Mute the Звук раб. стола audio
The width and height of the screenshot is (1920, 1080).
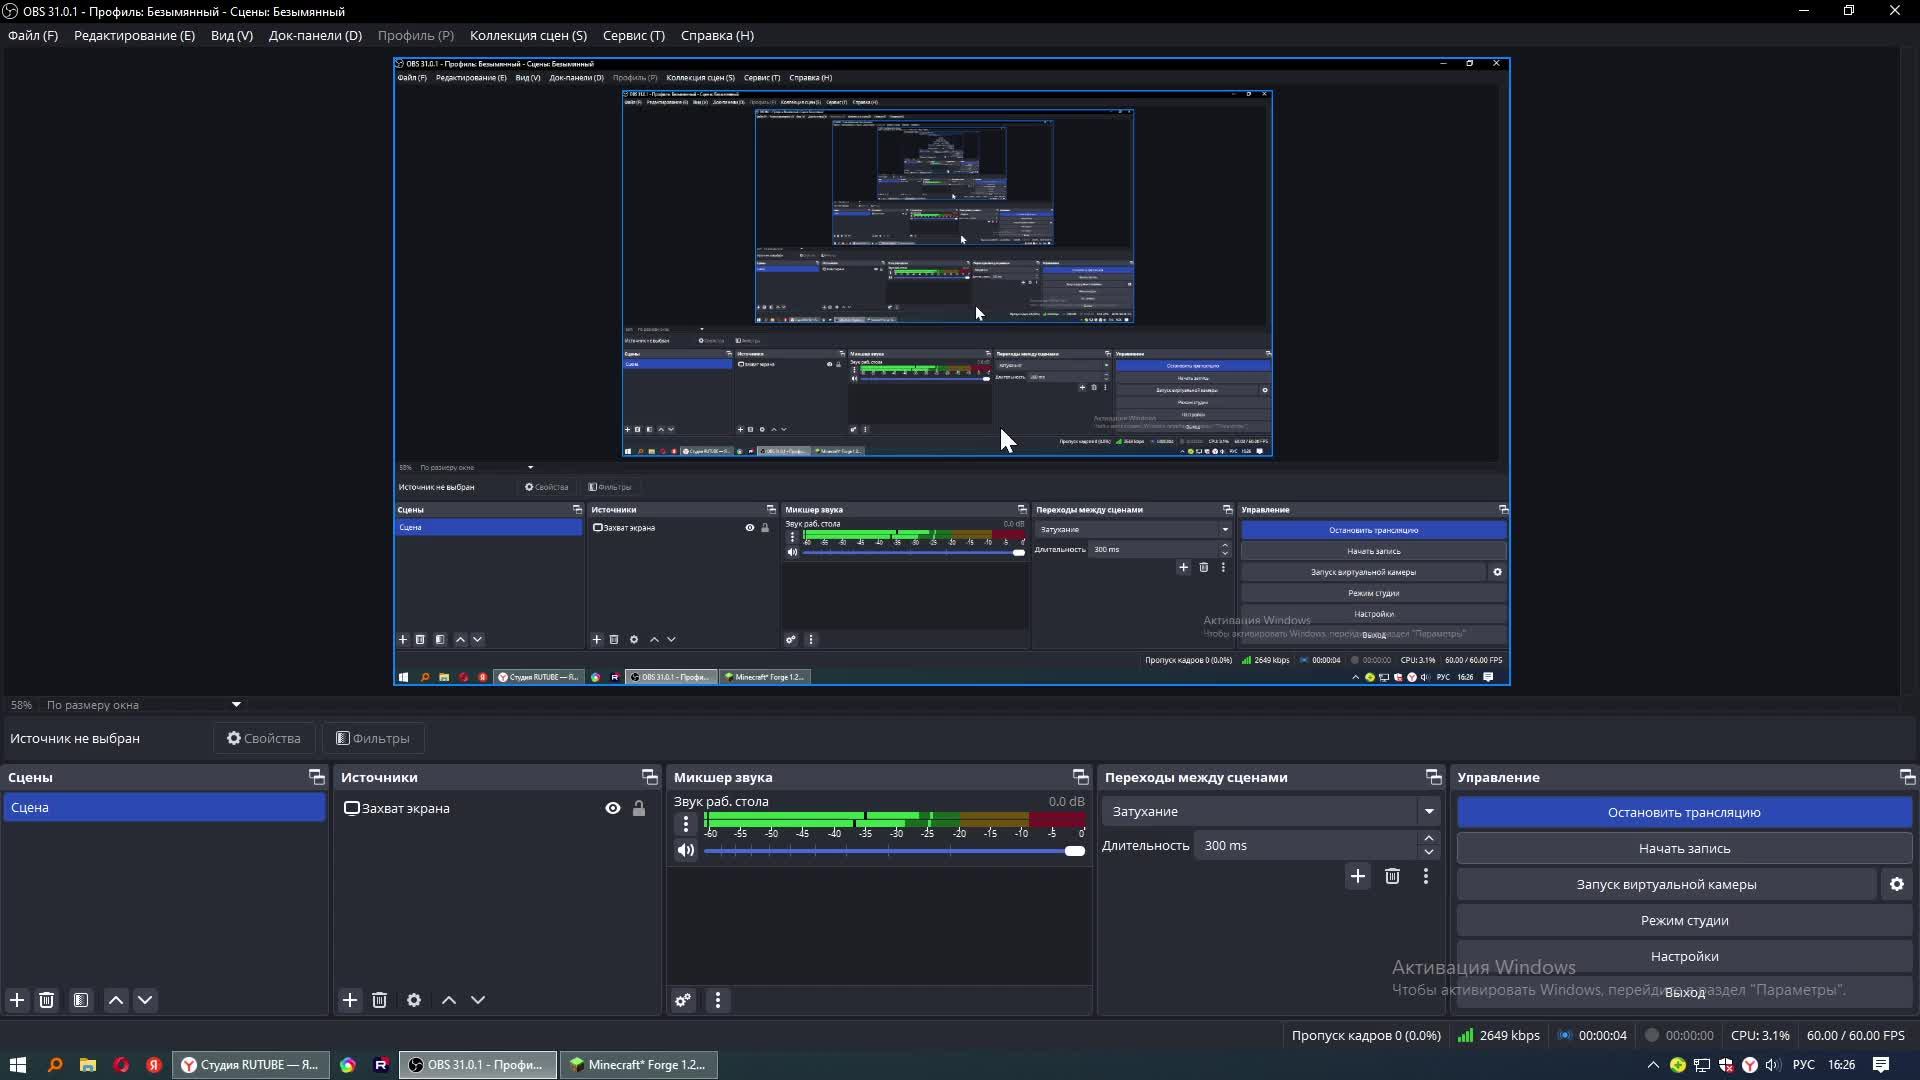coord(685,851)
